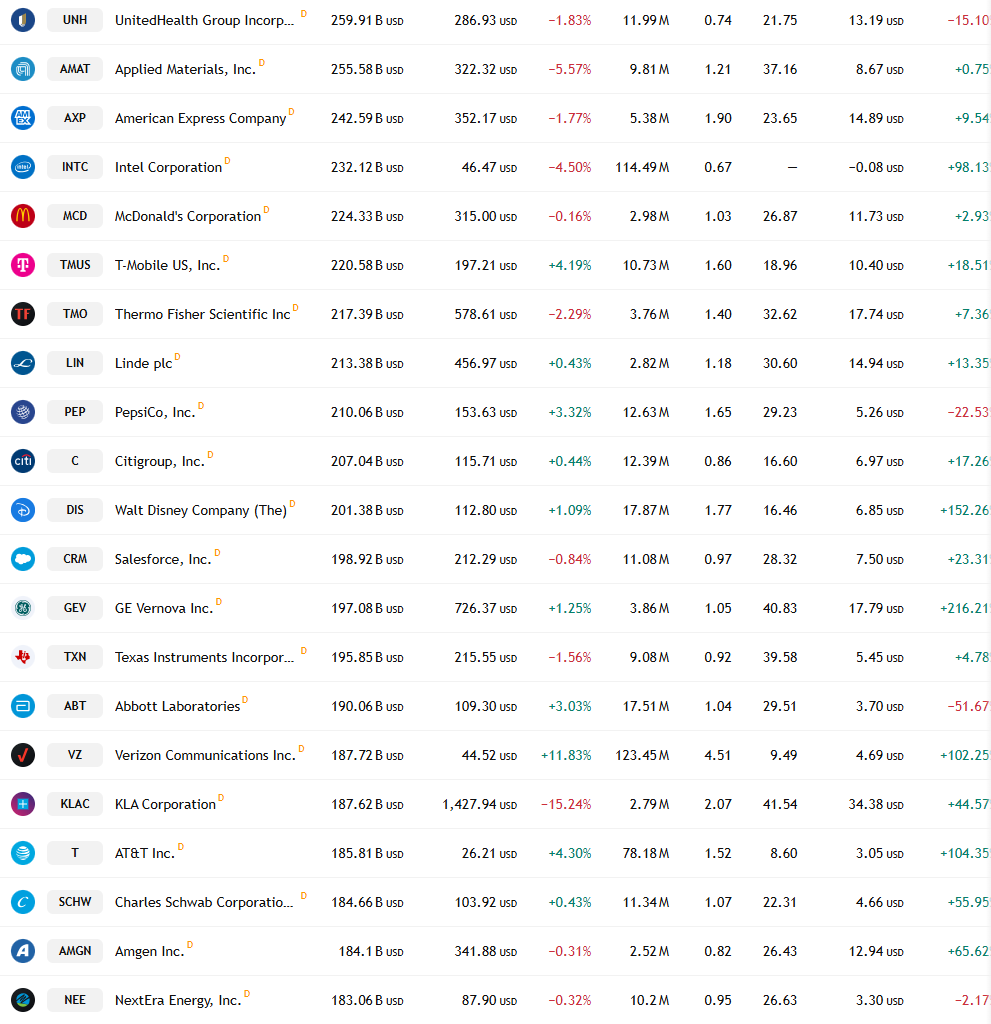991x1024 pixels.
Task: Click the Walt Disney logo icon
Action: click(x=23, y=510)
